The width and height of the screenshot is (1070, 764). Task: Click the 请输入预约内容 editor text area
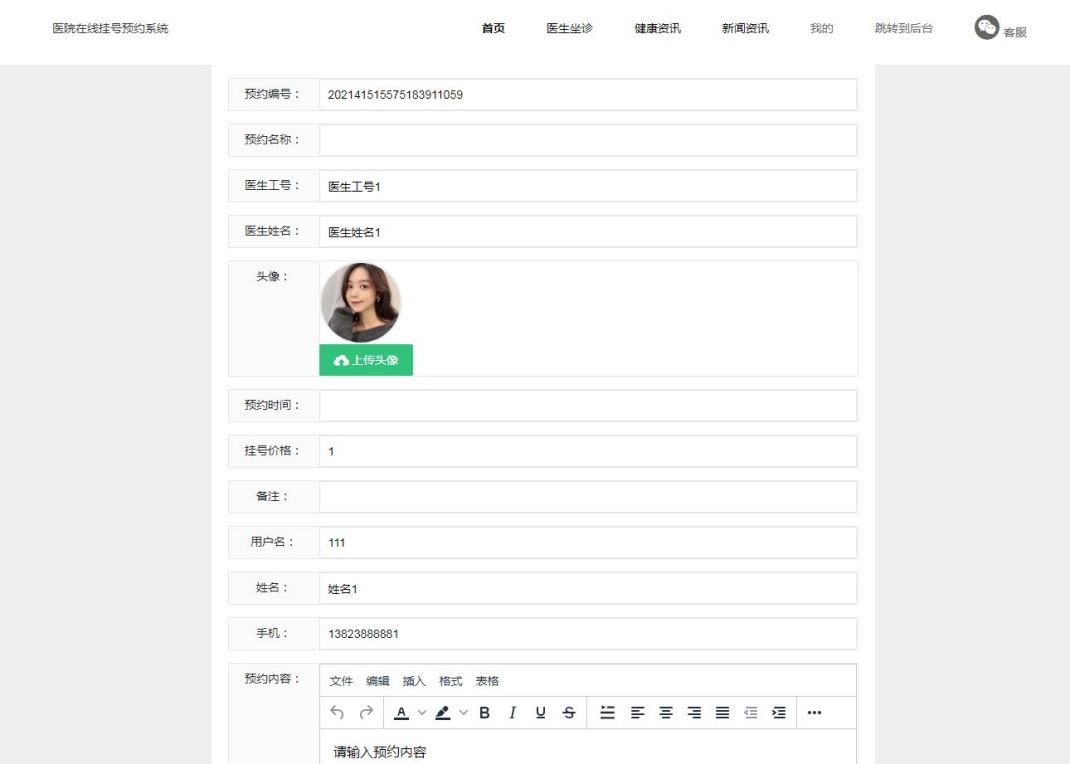[588, 747]
